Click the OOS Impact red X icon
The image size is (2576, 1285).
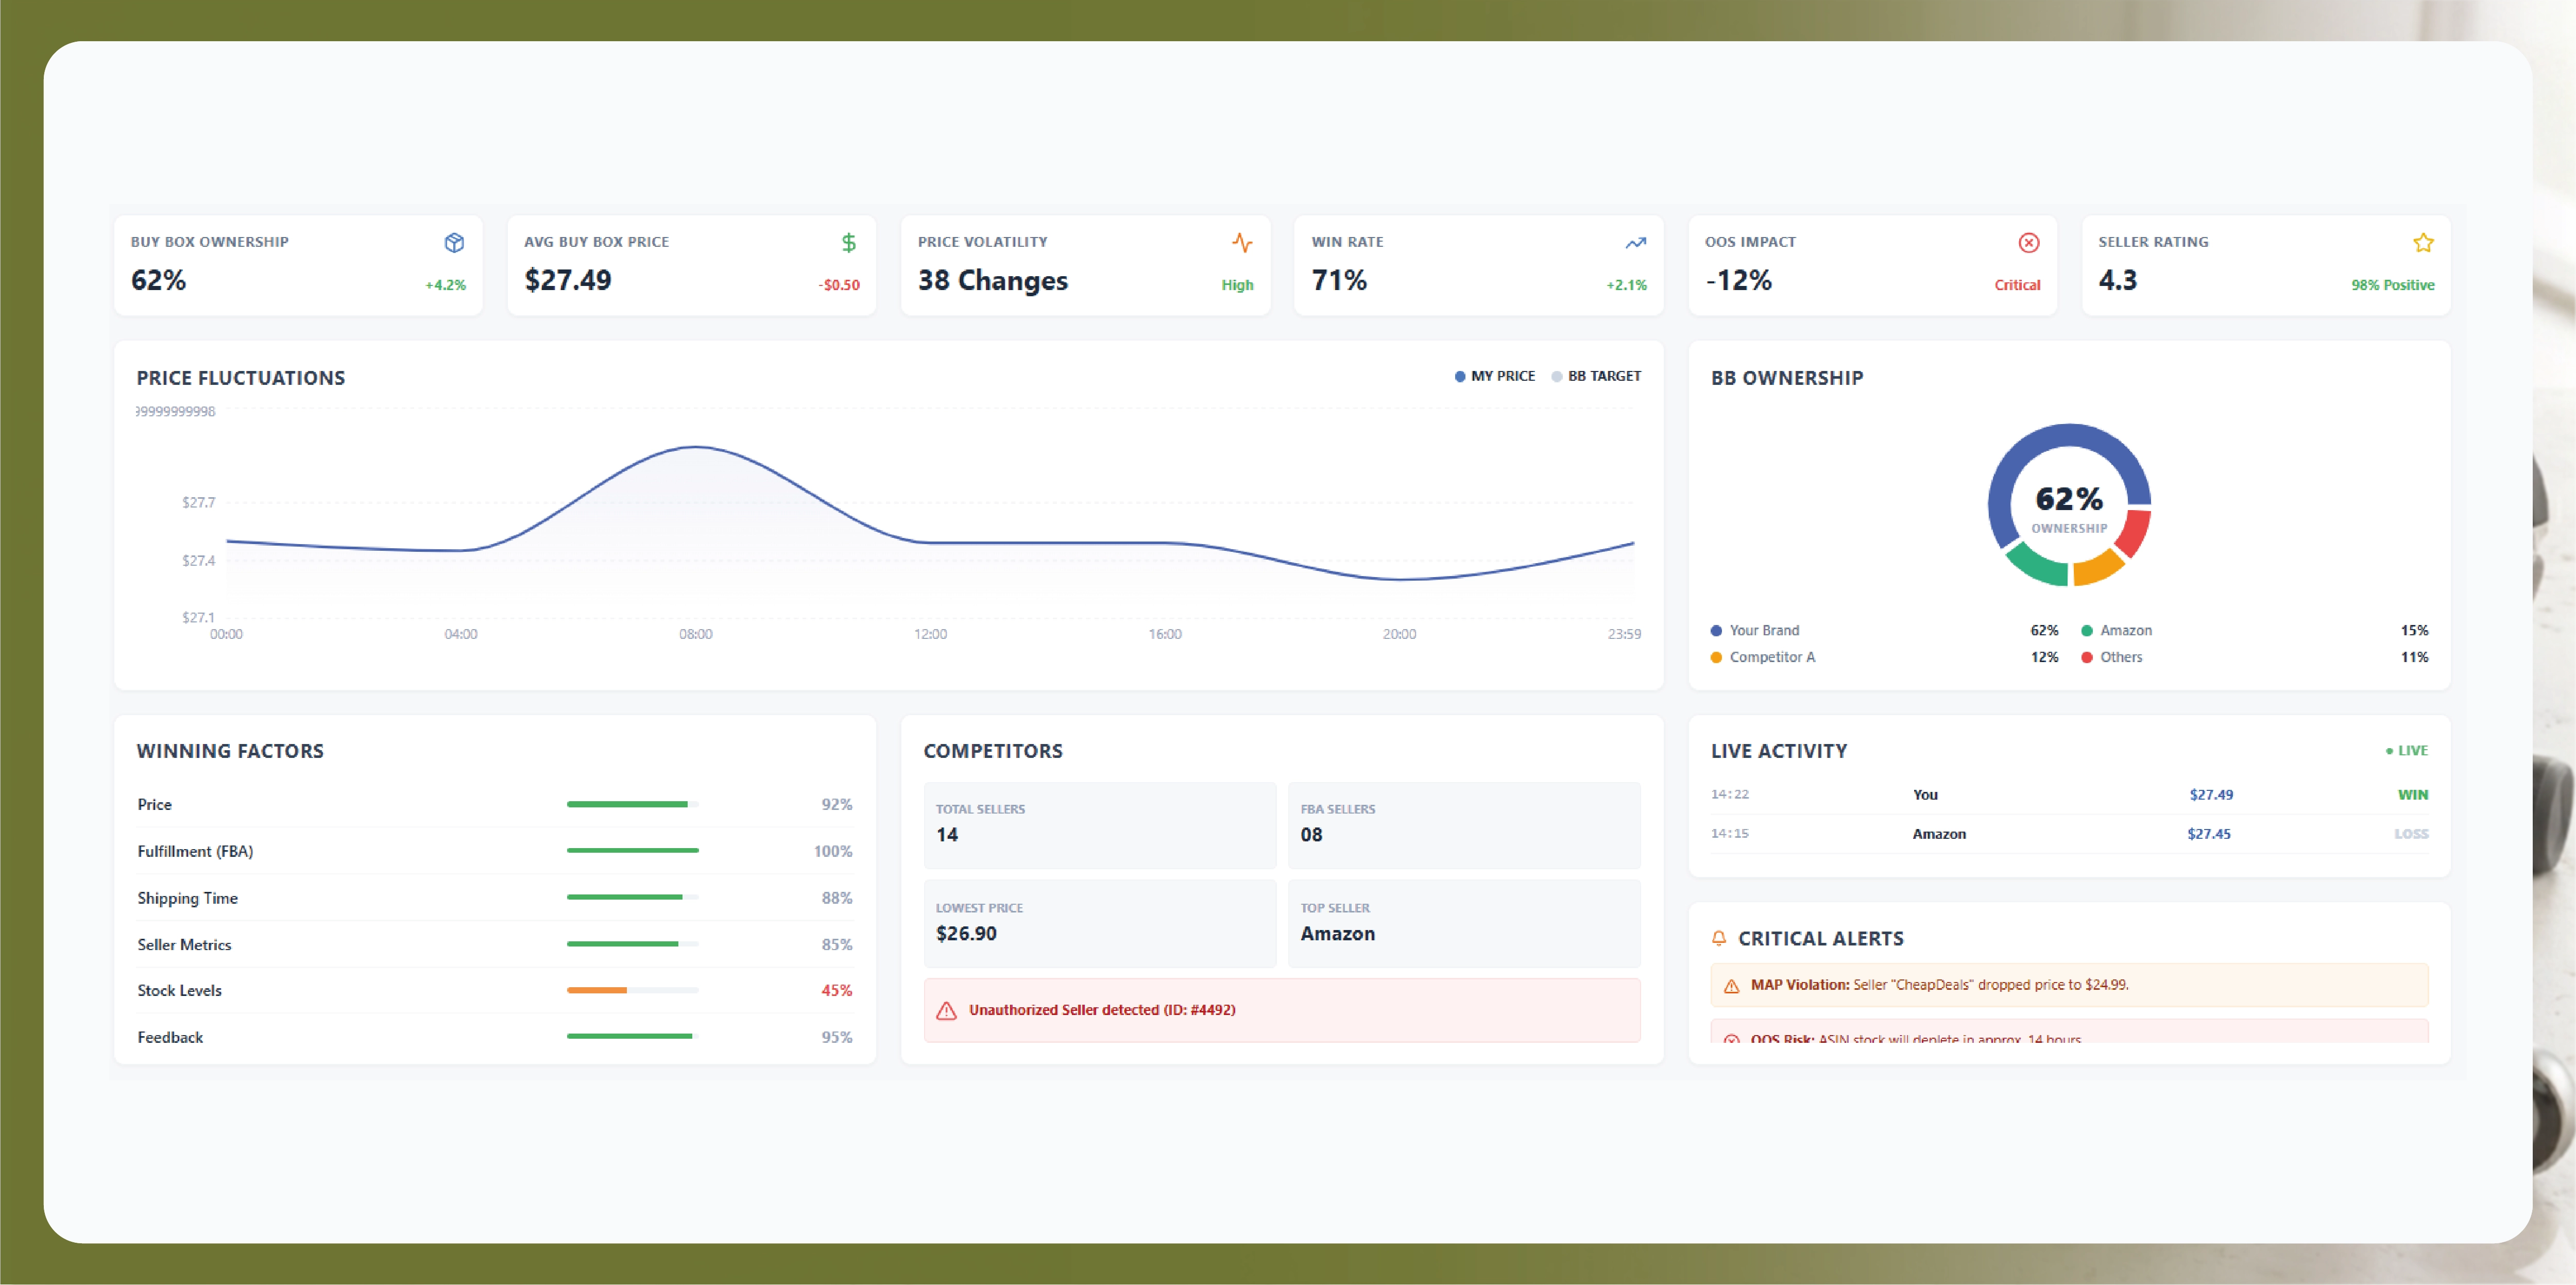[x=2029, y=242]
